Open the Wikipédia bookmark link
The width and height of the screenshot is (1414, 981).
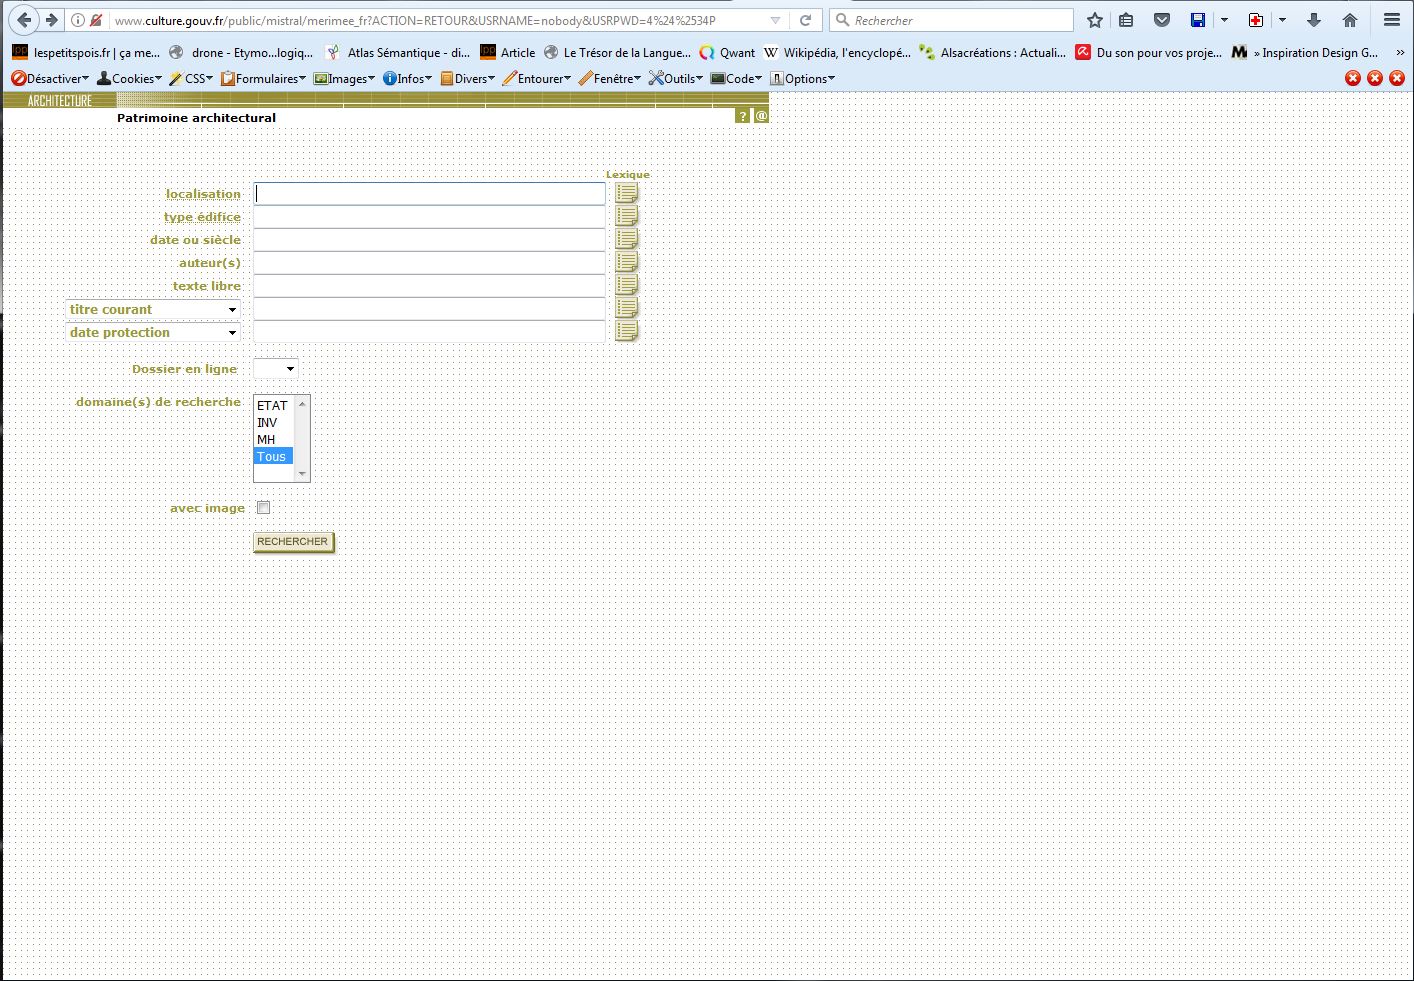(x=836, y=52)
